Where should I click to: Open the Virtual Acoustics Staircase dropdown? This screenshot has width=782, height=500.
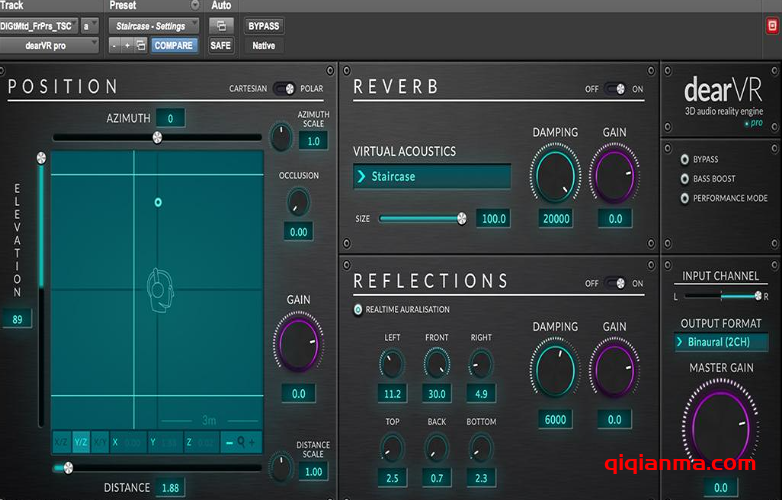tap(432, 177)
